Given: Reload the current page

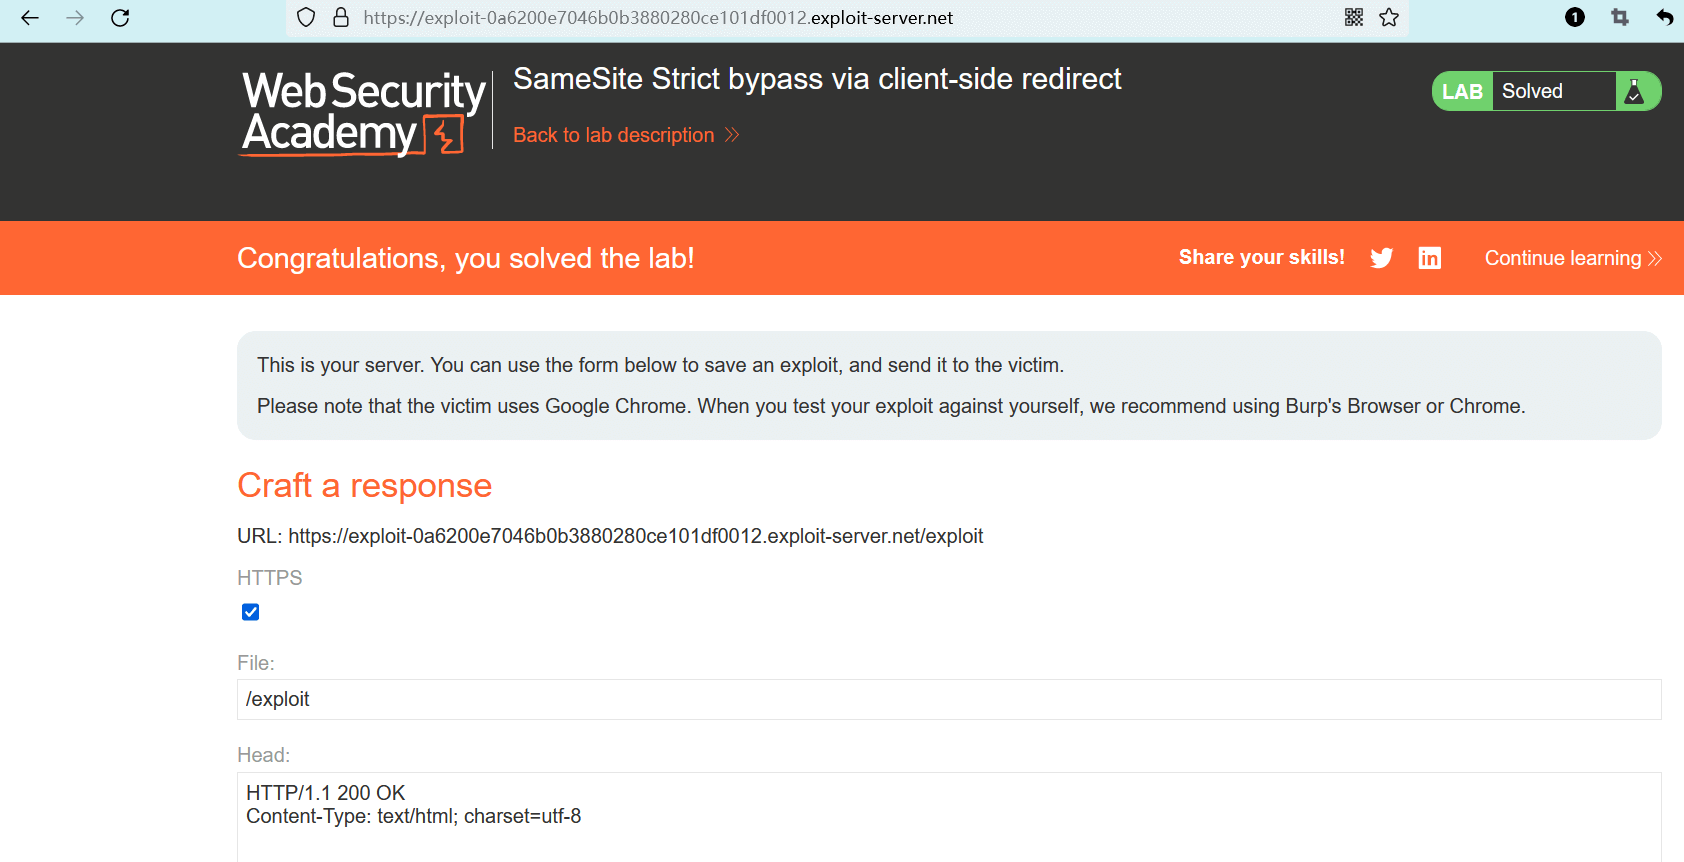Looking at the screenshot, I should tap(120, 18).
